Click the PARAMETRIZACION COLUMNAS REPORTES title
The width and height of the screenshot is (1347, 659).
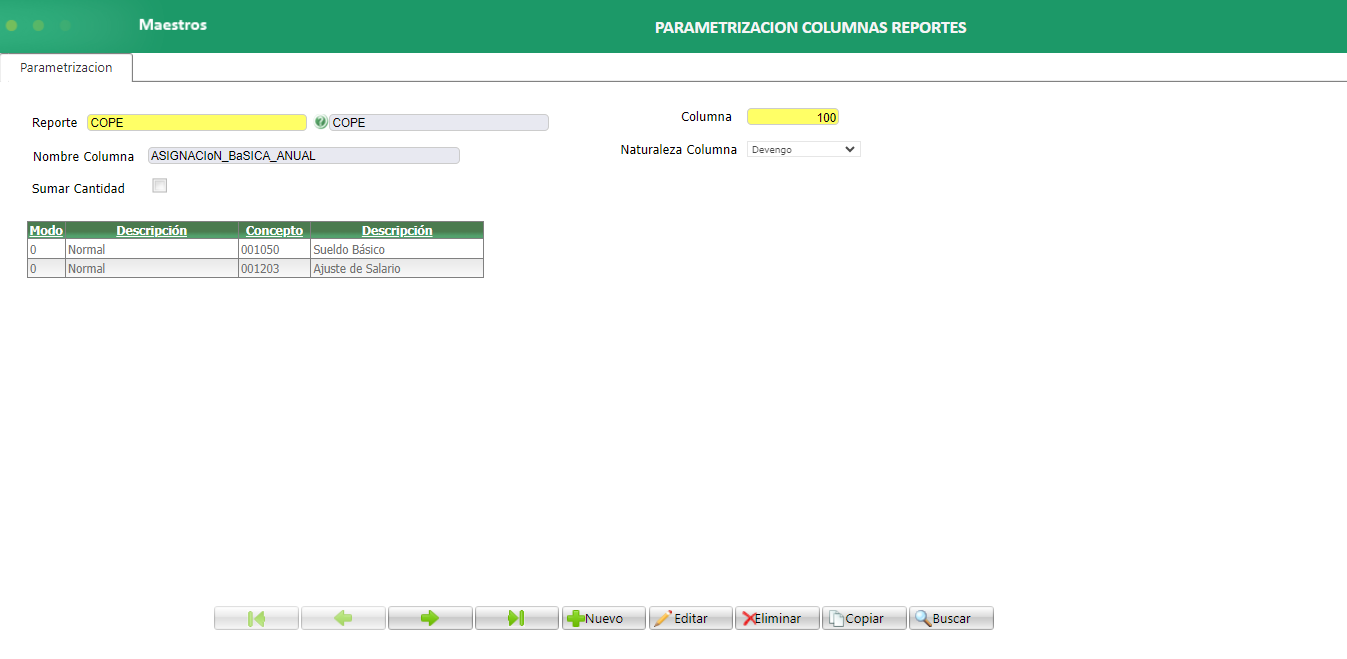[x=810, y=28]
